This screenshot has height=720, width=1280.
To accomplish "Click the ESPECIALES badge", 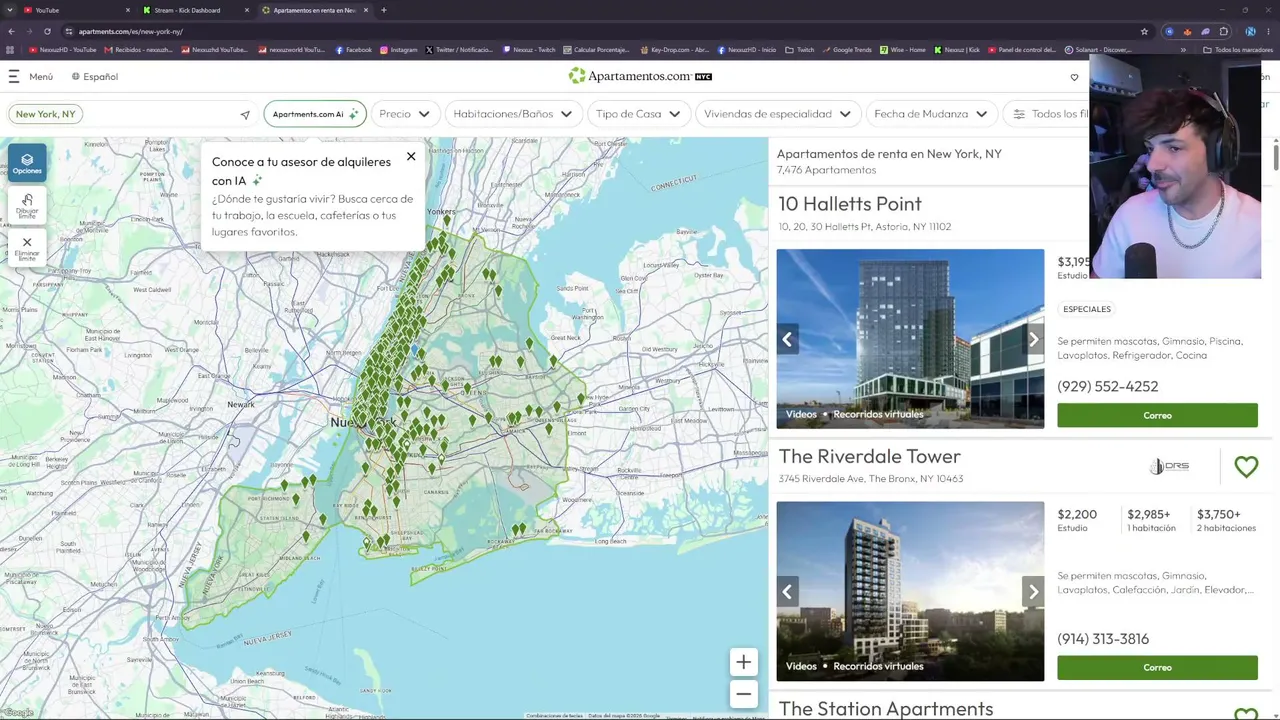I will (x=1087, y=309).
